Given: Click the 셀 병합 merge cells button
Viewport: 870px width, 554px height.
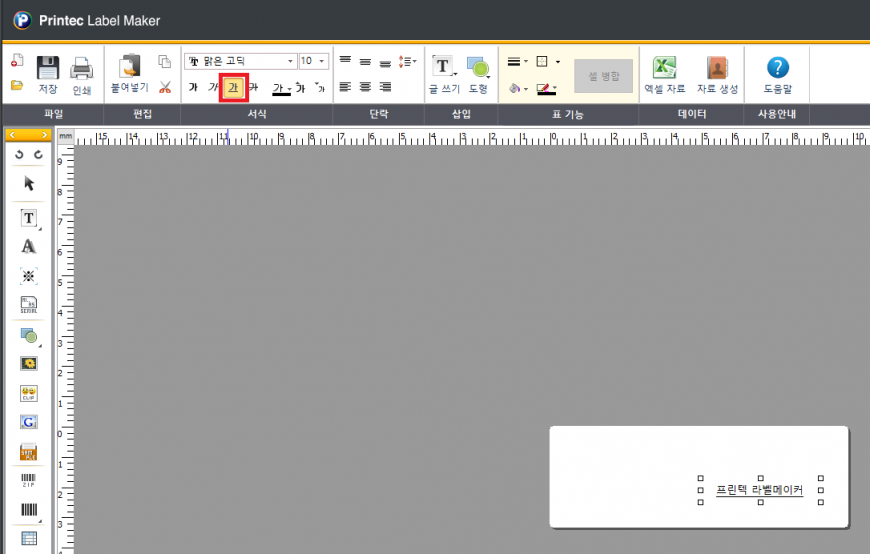Looking at the screenshot, I should (x=603, y=76).
